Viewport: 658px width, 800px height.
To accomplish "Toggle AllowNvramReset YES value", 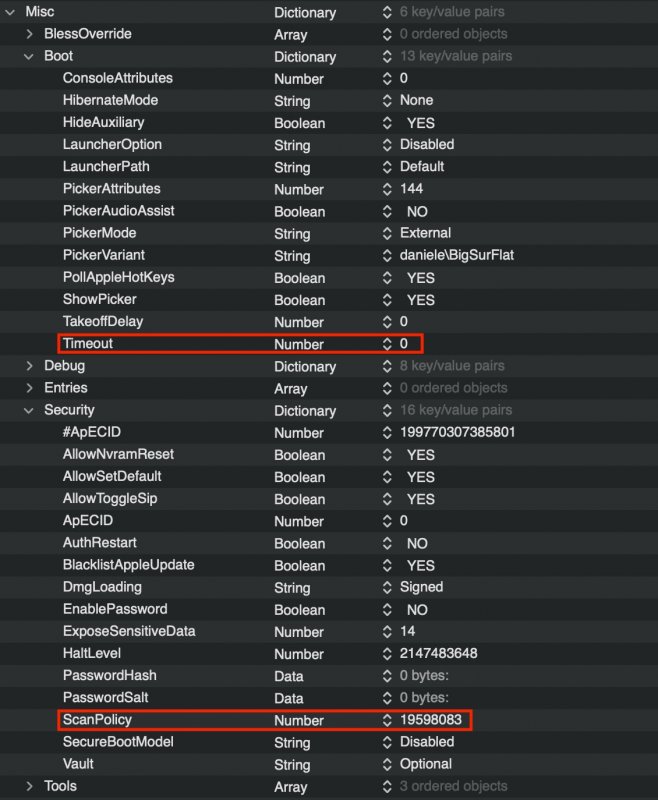I will [x=420, y=454].
